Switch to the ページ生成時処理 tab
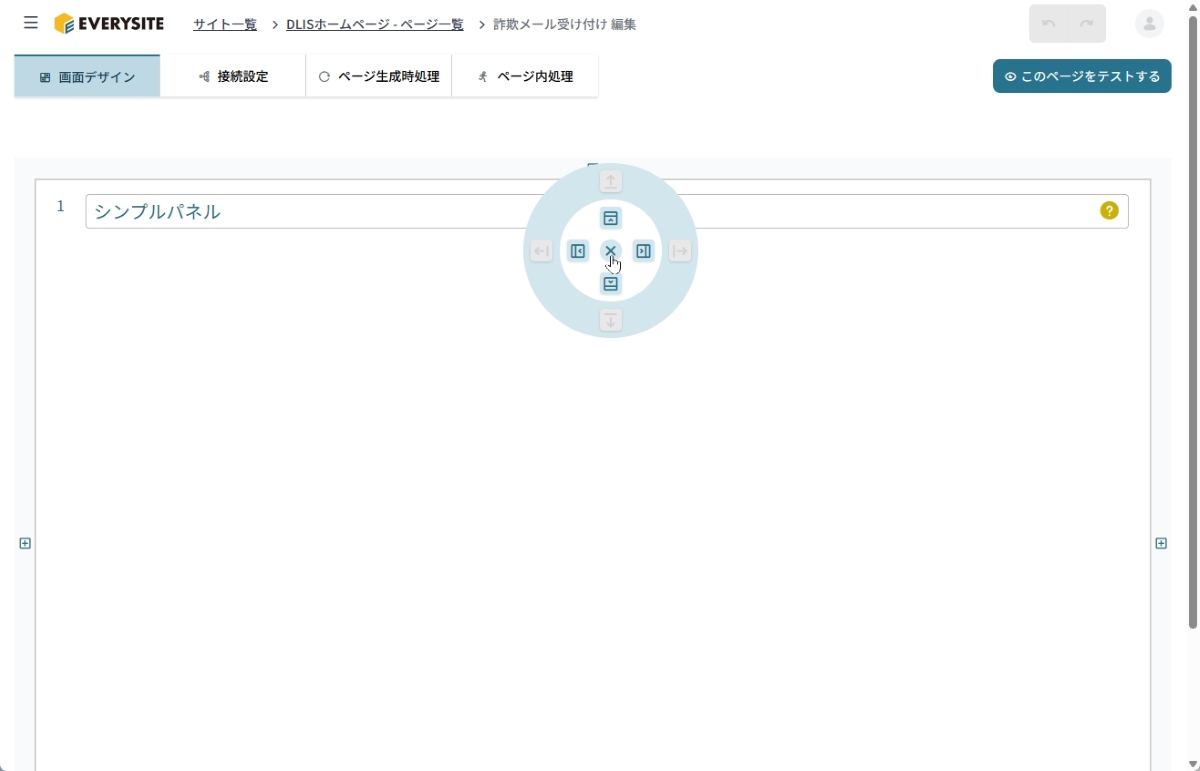Viewport: 1200px width, 771px height. [x=379, y=76]
